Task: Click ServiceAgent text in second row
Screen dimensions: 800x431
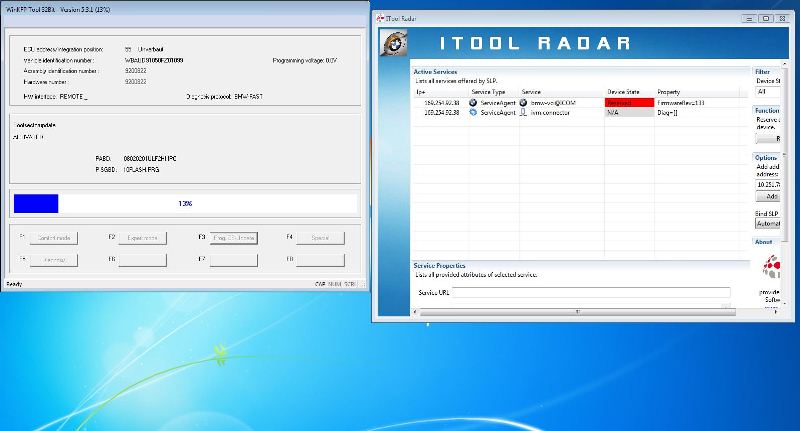Action: point(497,113)
